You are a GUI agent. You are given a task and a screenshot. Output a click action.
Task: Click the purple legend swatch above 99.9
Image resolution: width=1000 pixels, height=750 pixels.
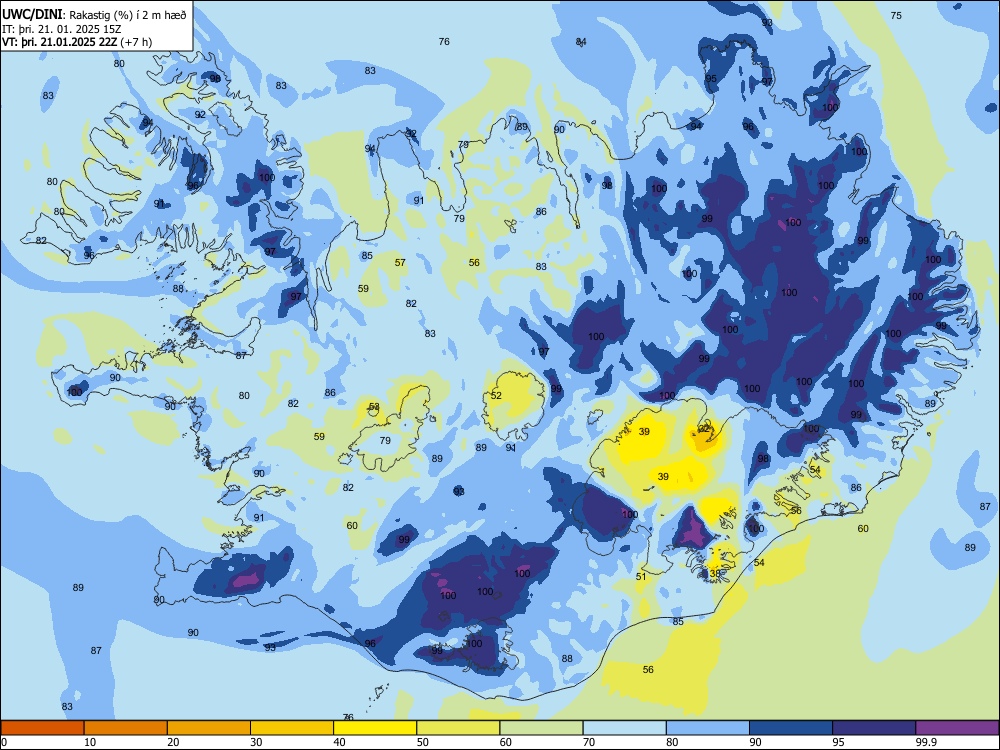click(957, 728)
